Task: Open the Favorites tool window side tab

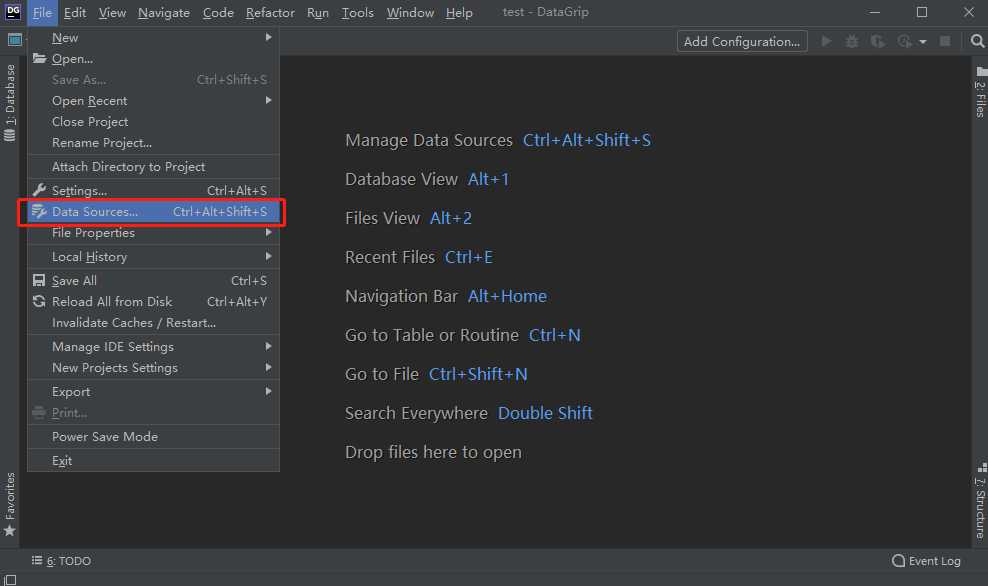Action: pyautogui.click(x=9, y=505)
